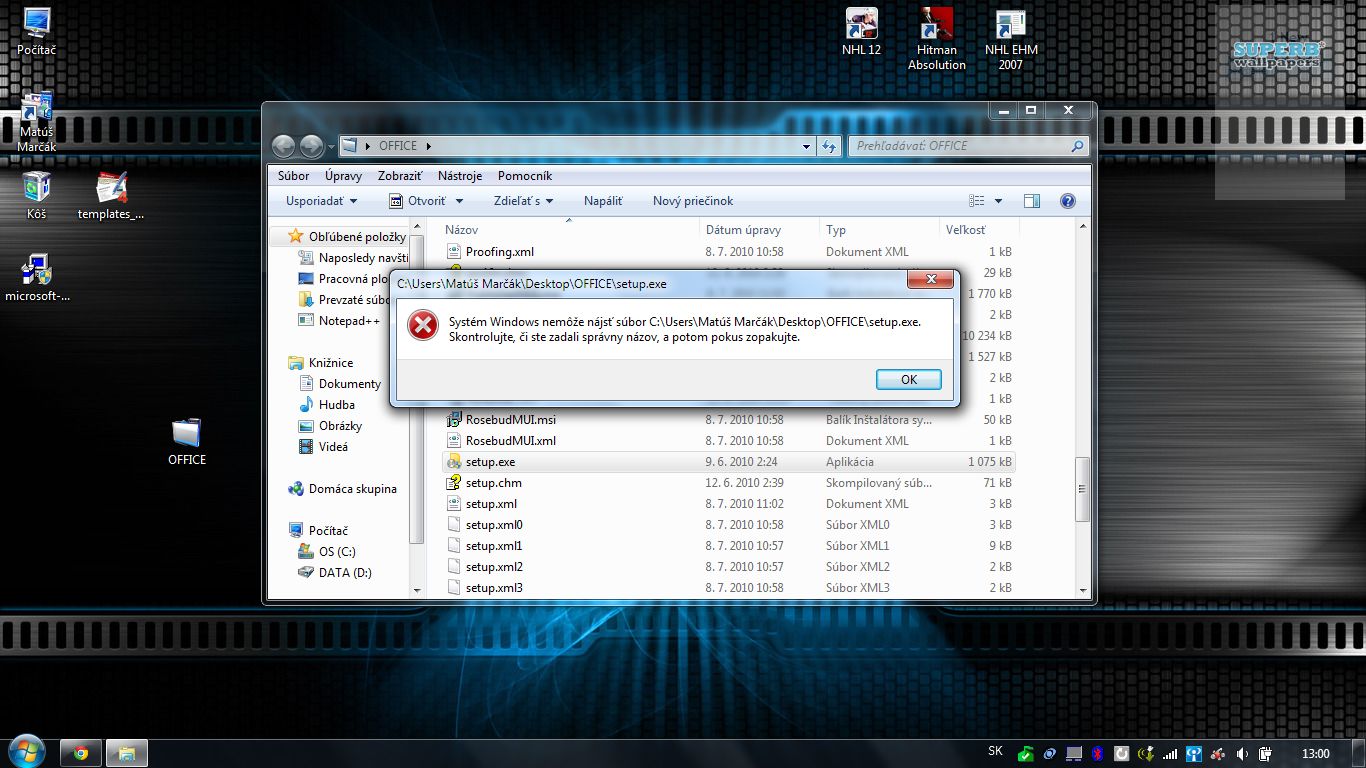Refresh the OFFICE folder view
This screenshot has width=1366, height=768.
point(828,146)
